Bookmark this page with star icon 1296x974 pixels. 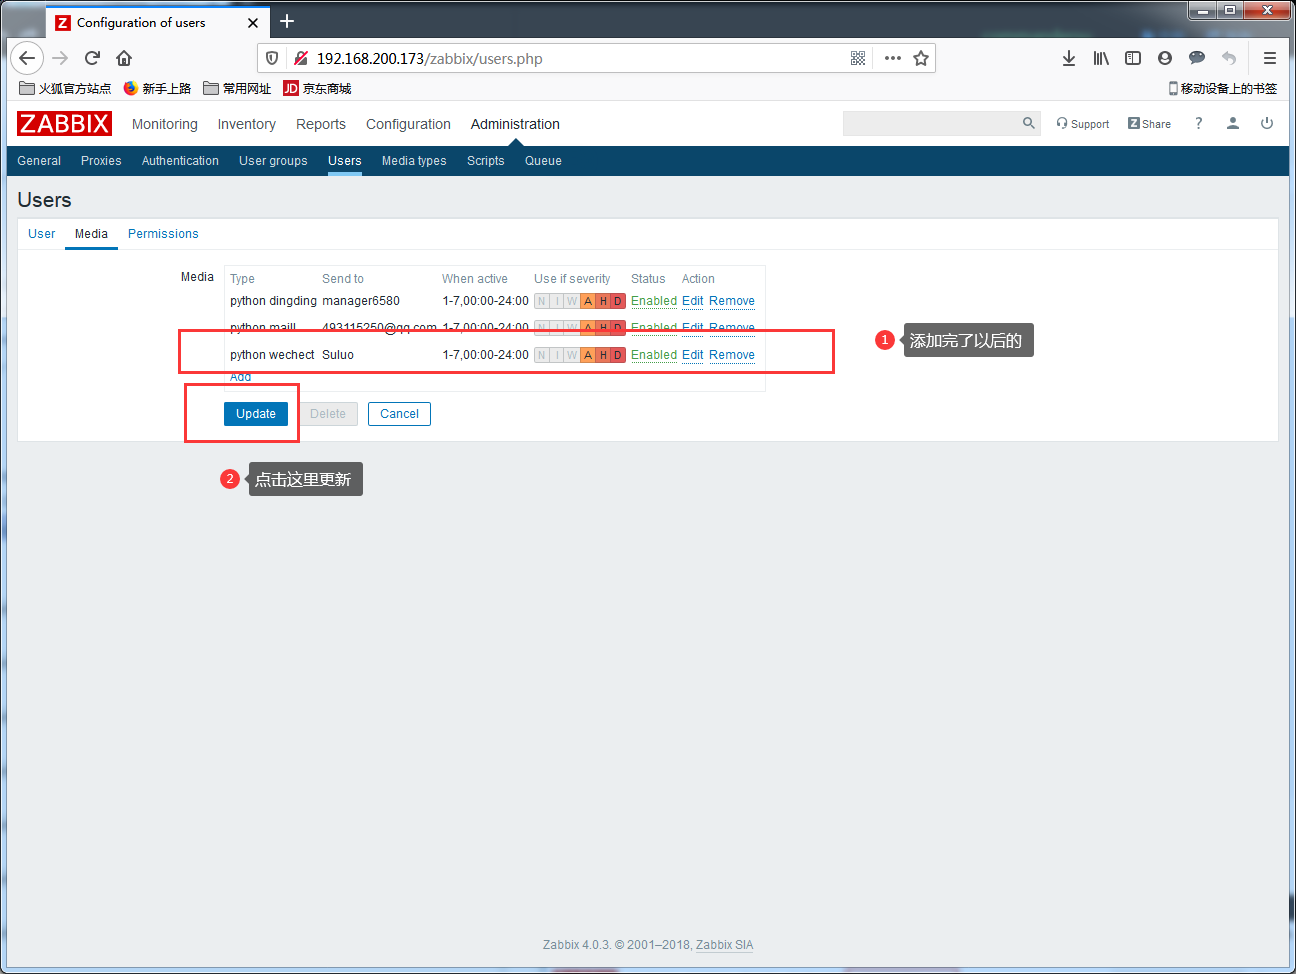(x=921, y=58)
